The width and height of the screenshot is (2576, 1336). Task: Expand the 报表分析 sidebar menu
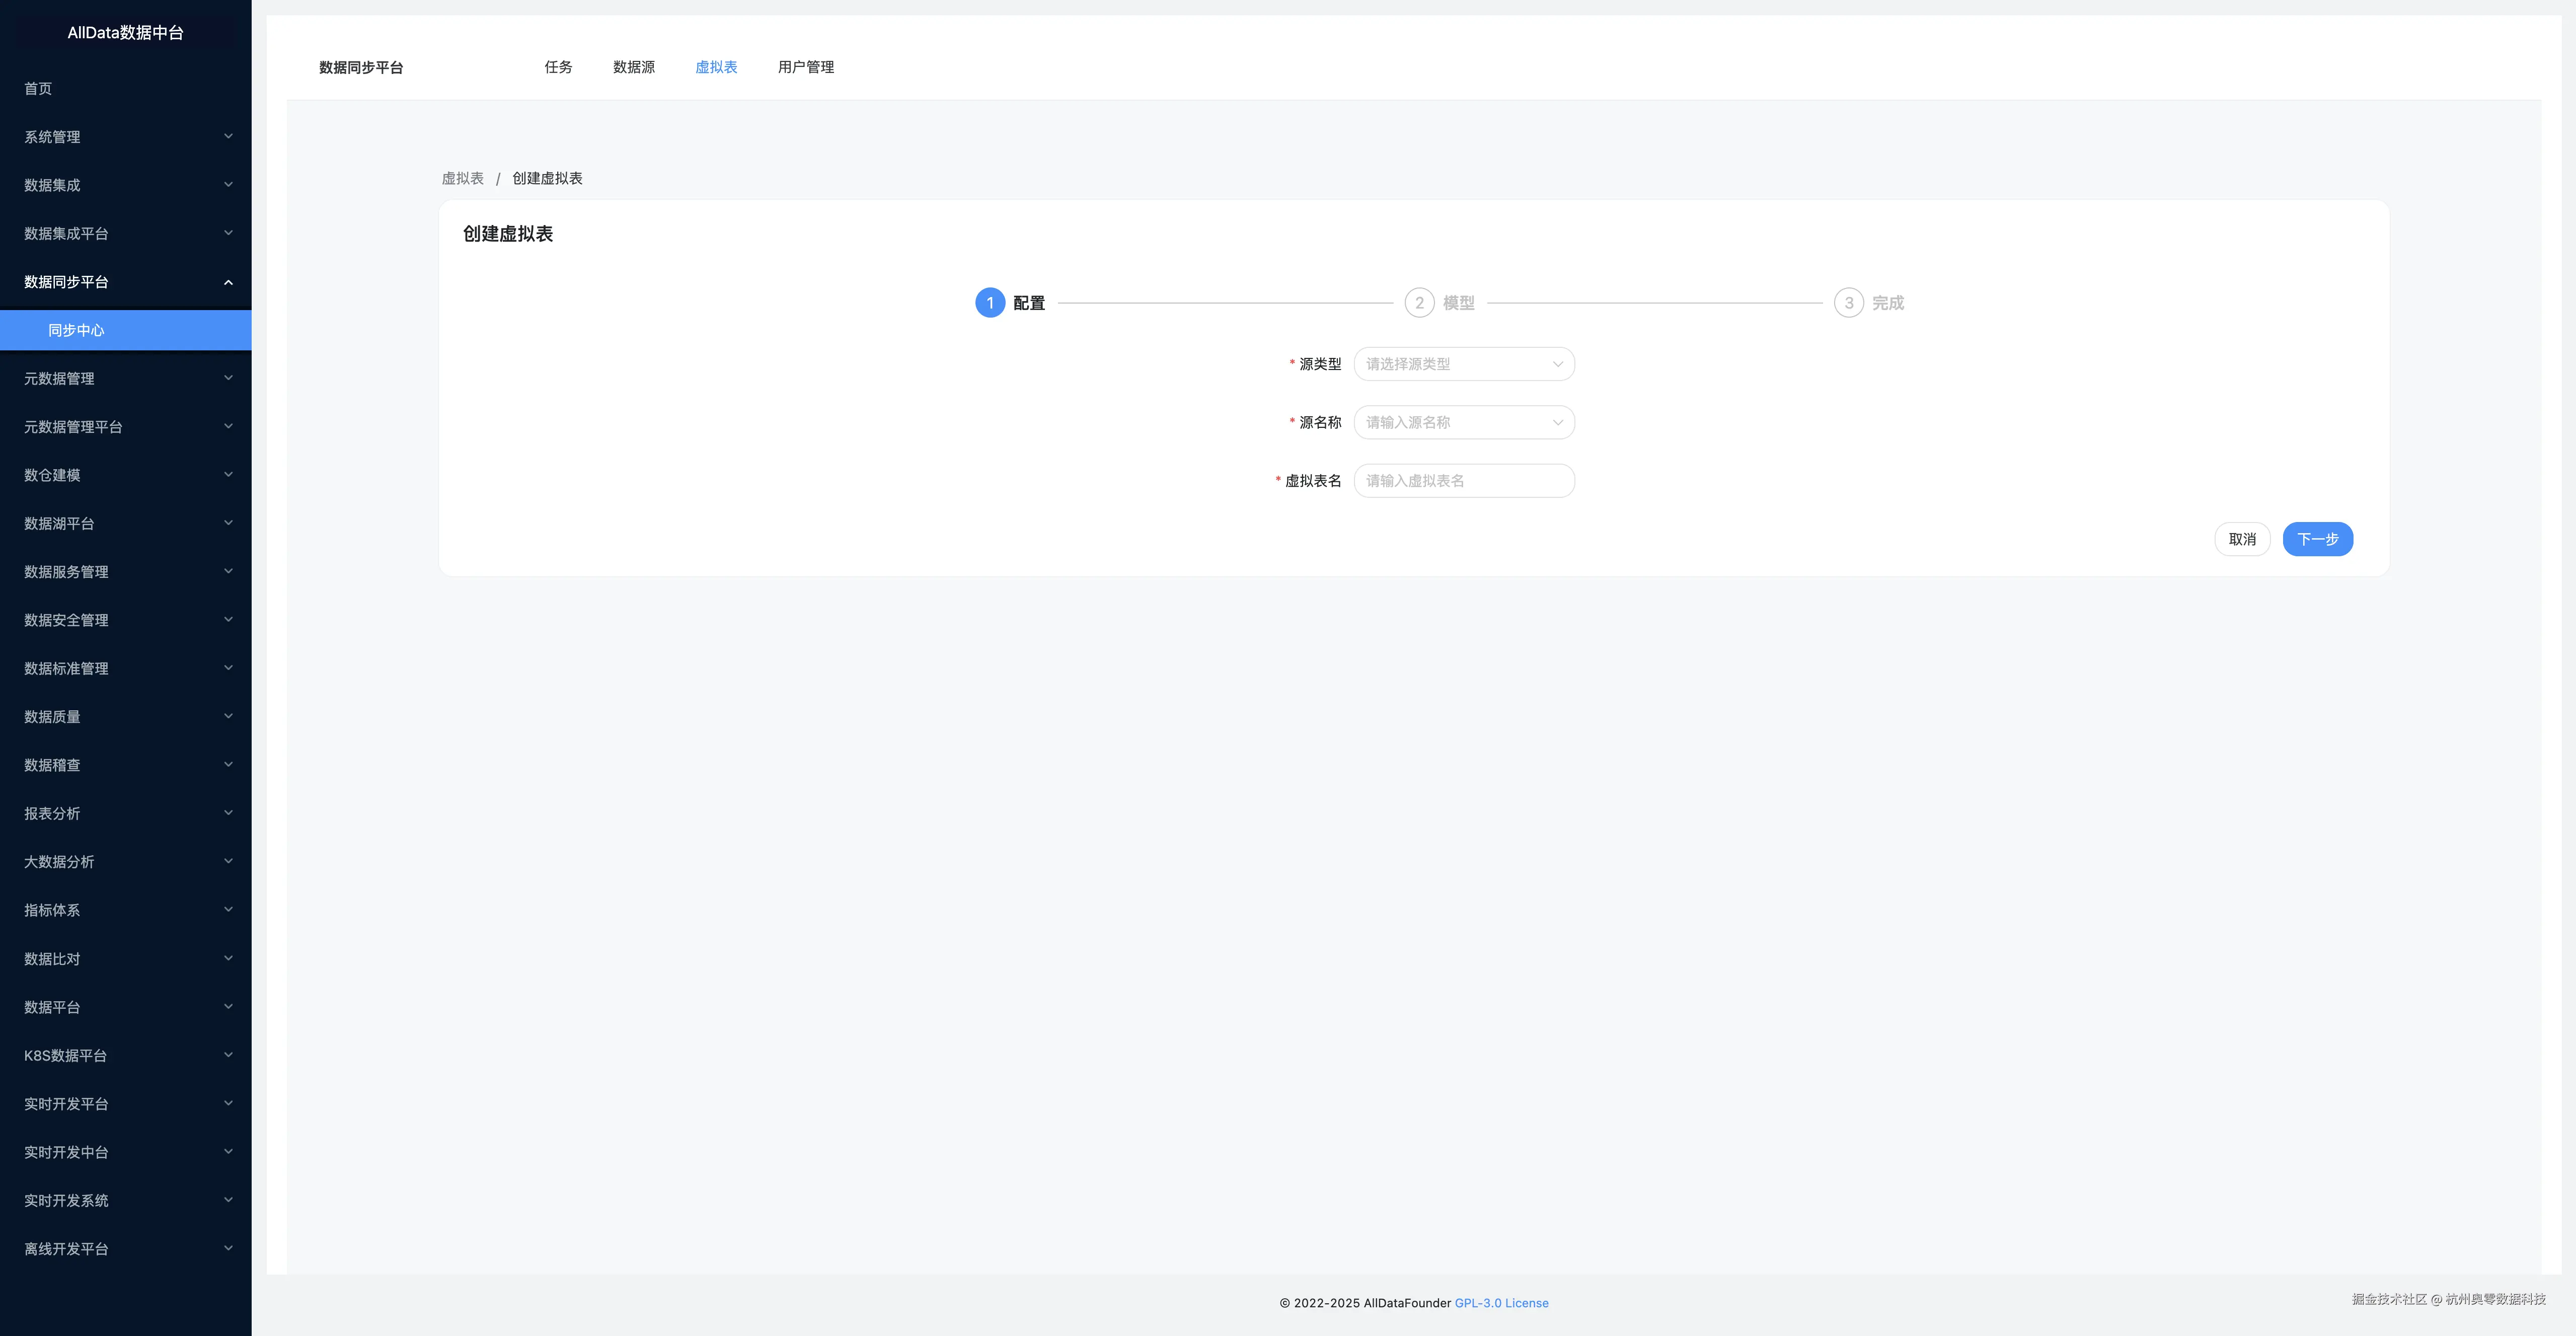pyautogui.click(x=52, y=813)
